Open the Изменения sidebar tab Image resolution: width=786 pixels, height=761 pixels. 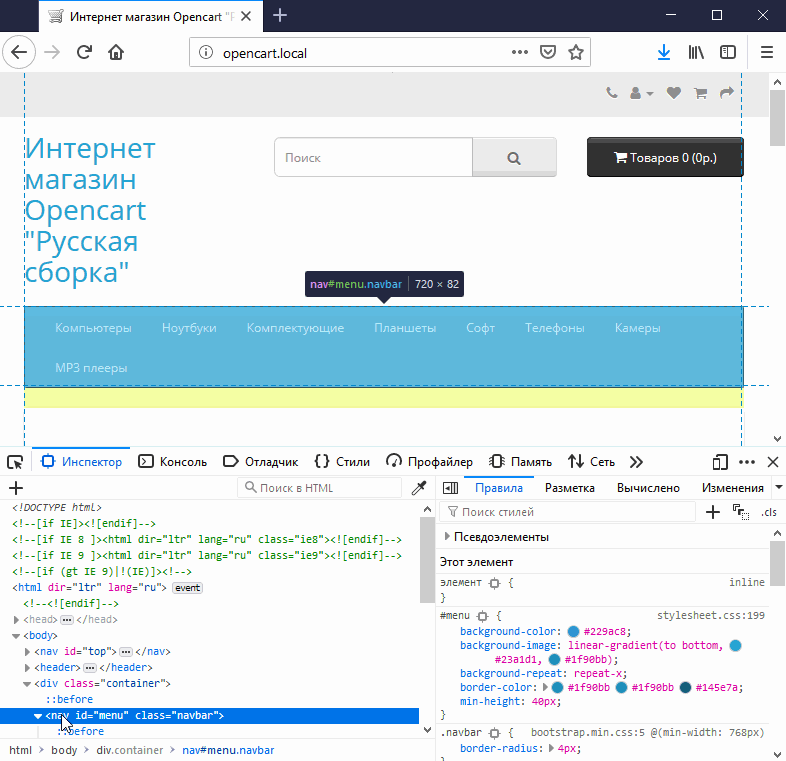point(732,488)
